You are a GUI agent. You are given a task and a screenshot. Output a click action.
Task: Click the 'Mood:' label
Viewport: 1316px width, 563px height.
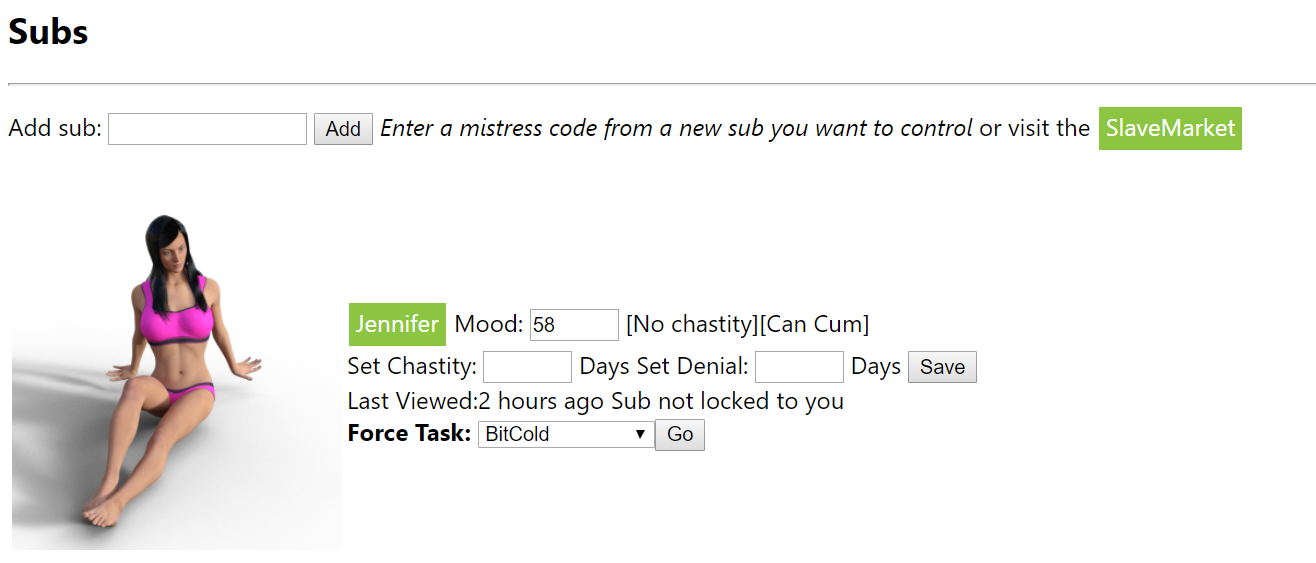click(489, 324)
